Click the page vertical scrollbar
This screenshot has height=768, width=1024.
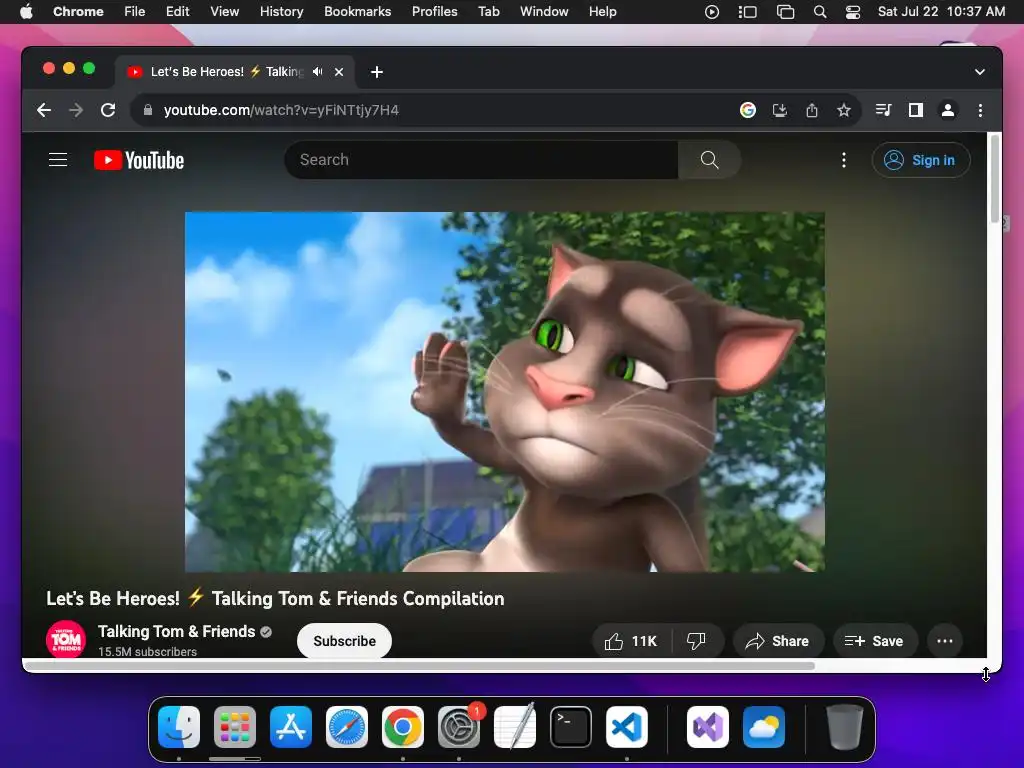click(x=995, y=178)
